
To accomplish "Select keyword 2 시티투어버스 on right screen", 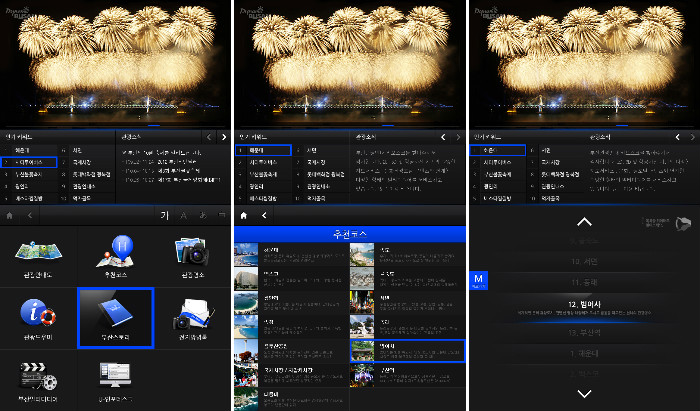I will [497, 162].
